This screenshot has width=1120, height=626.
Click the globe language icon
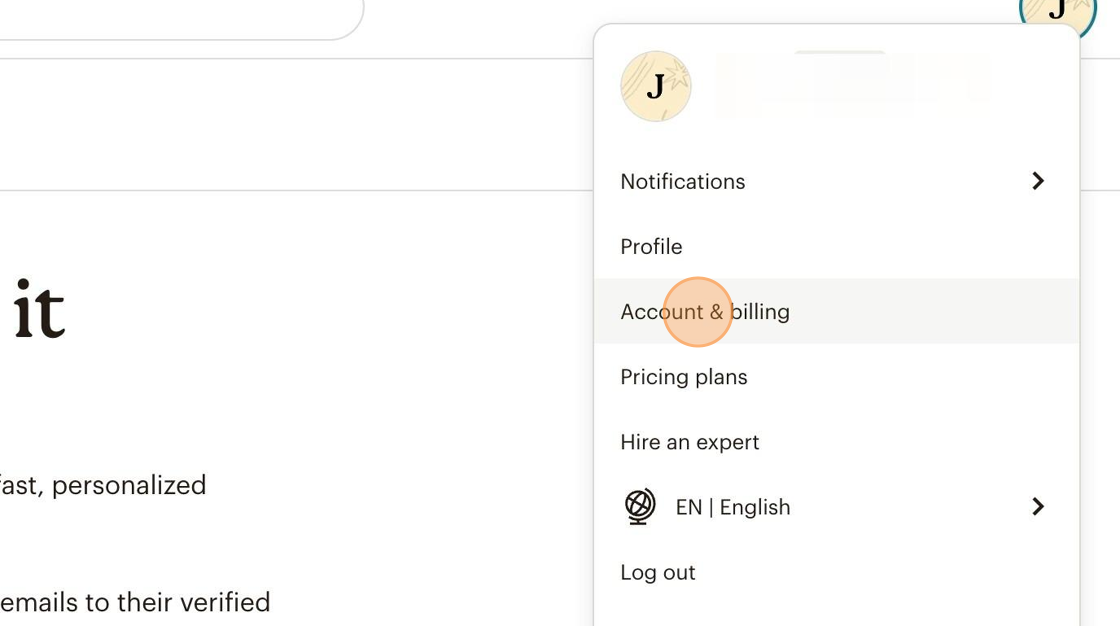(x=640, y=507)
